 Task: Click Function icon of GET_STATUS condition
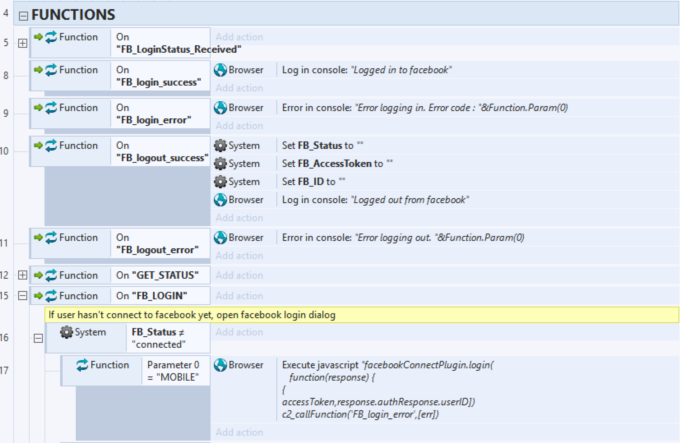51,275
